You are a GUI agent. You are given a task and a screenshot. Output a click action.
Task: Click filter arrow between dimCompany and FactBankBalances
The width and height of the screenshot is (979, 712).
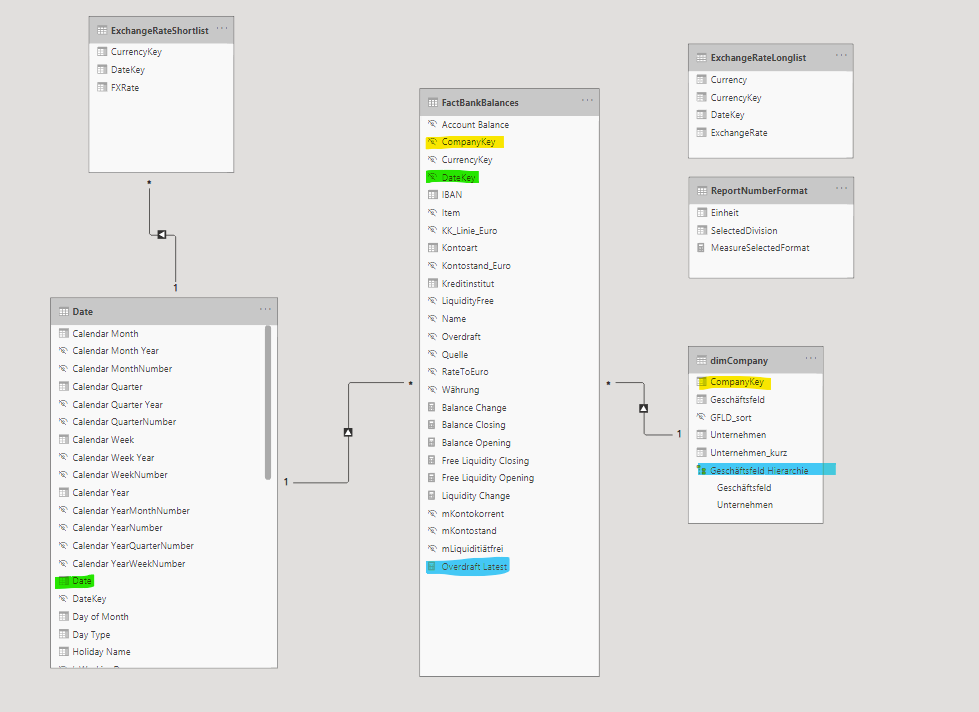(644, 408)
